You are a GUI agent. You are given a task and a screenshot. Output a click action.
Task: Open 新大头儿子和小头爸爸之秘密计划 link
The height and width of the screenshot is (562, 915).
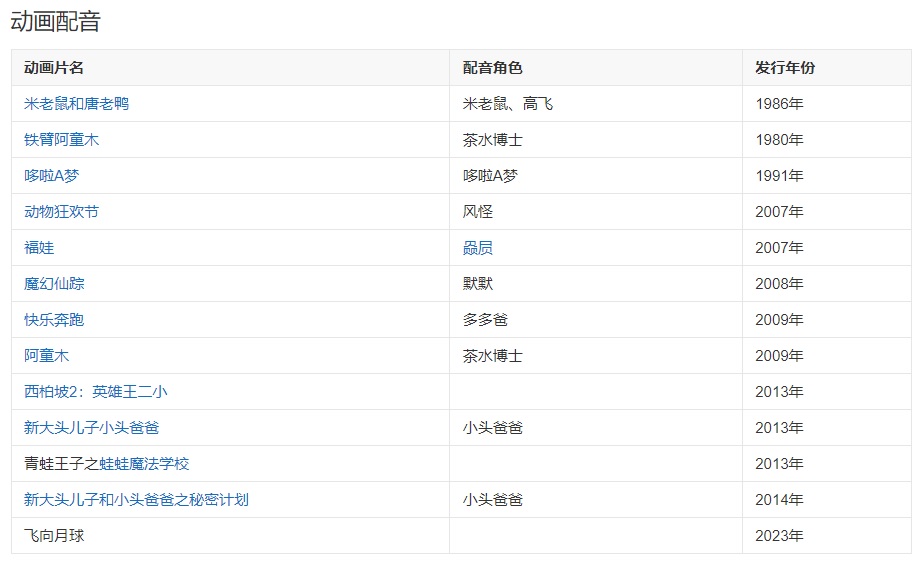(x=136, y=500)
